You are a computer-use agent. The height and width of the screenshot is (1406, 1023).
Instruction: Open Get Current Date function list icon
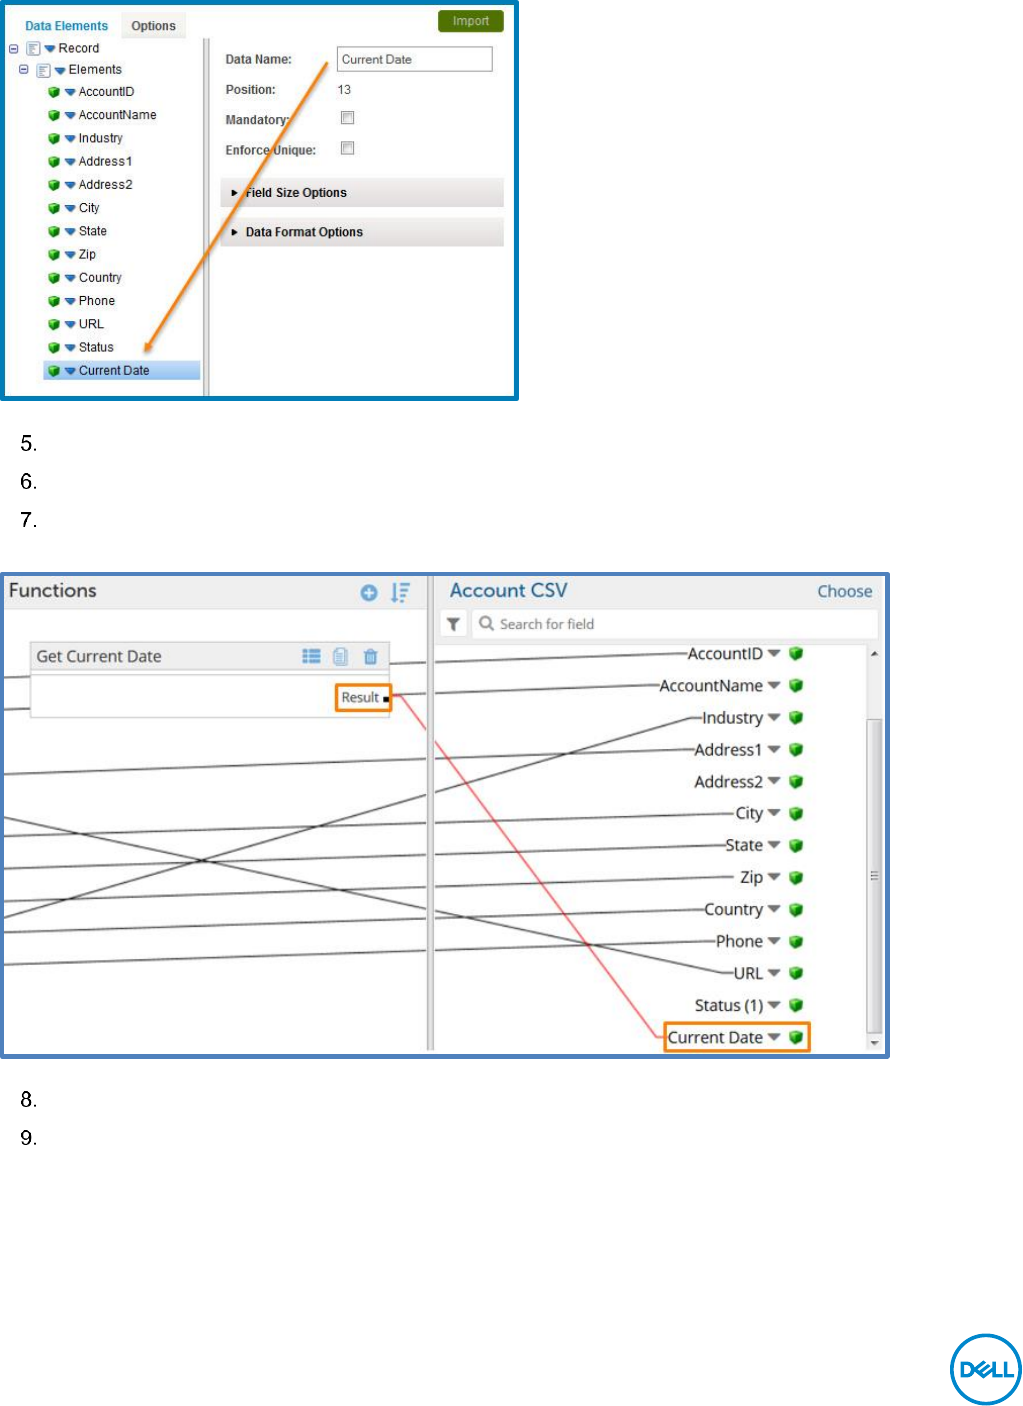point(312,656)
